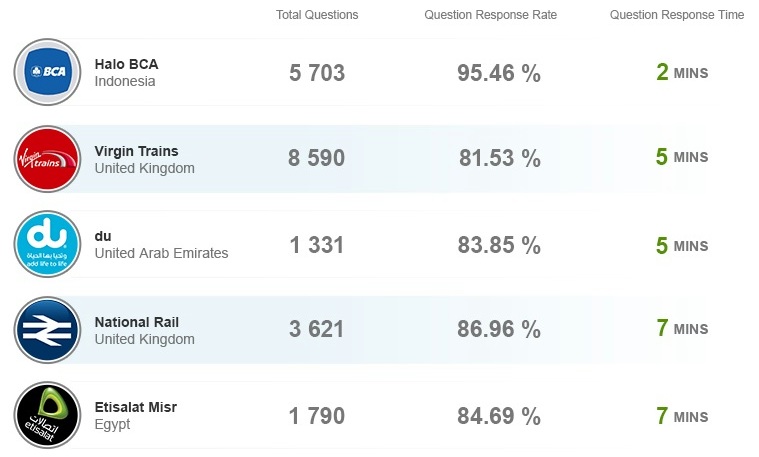Open the Halo BCA brand name link
Screen dimensions: 759x457
(x=126, y=64)
